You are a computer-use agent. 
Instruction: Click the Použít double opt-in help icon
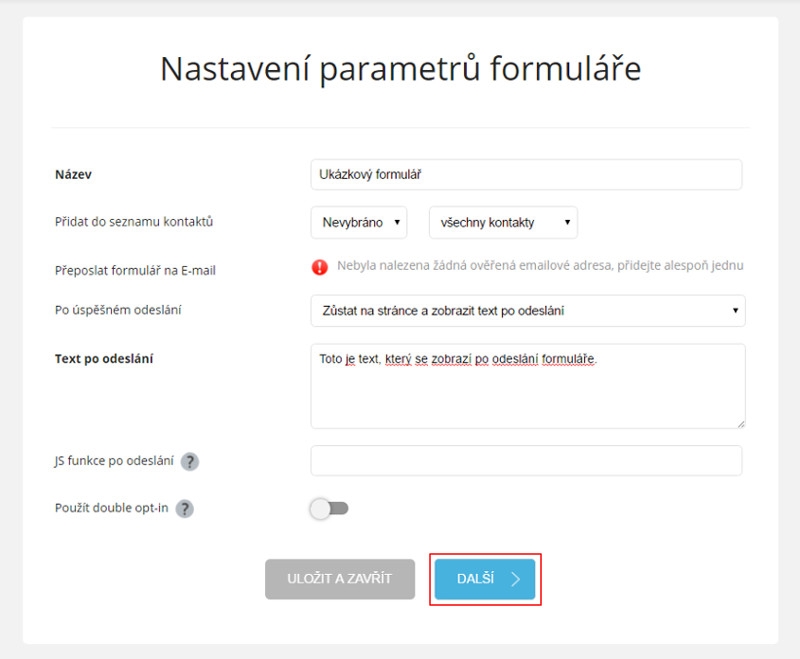(185, 509)
